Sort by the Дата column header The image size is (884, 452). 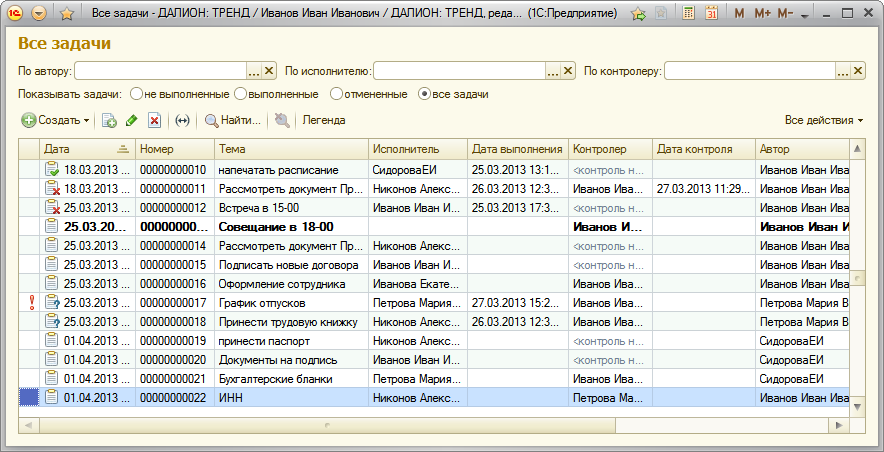pos(87,149)
